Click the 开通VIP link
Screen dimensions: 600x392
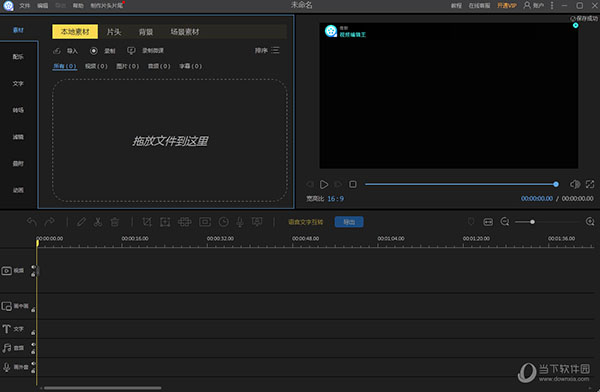coord(507,5)
